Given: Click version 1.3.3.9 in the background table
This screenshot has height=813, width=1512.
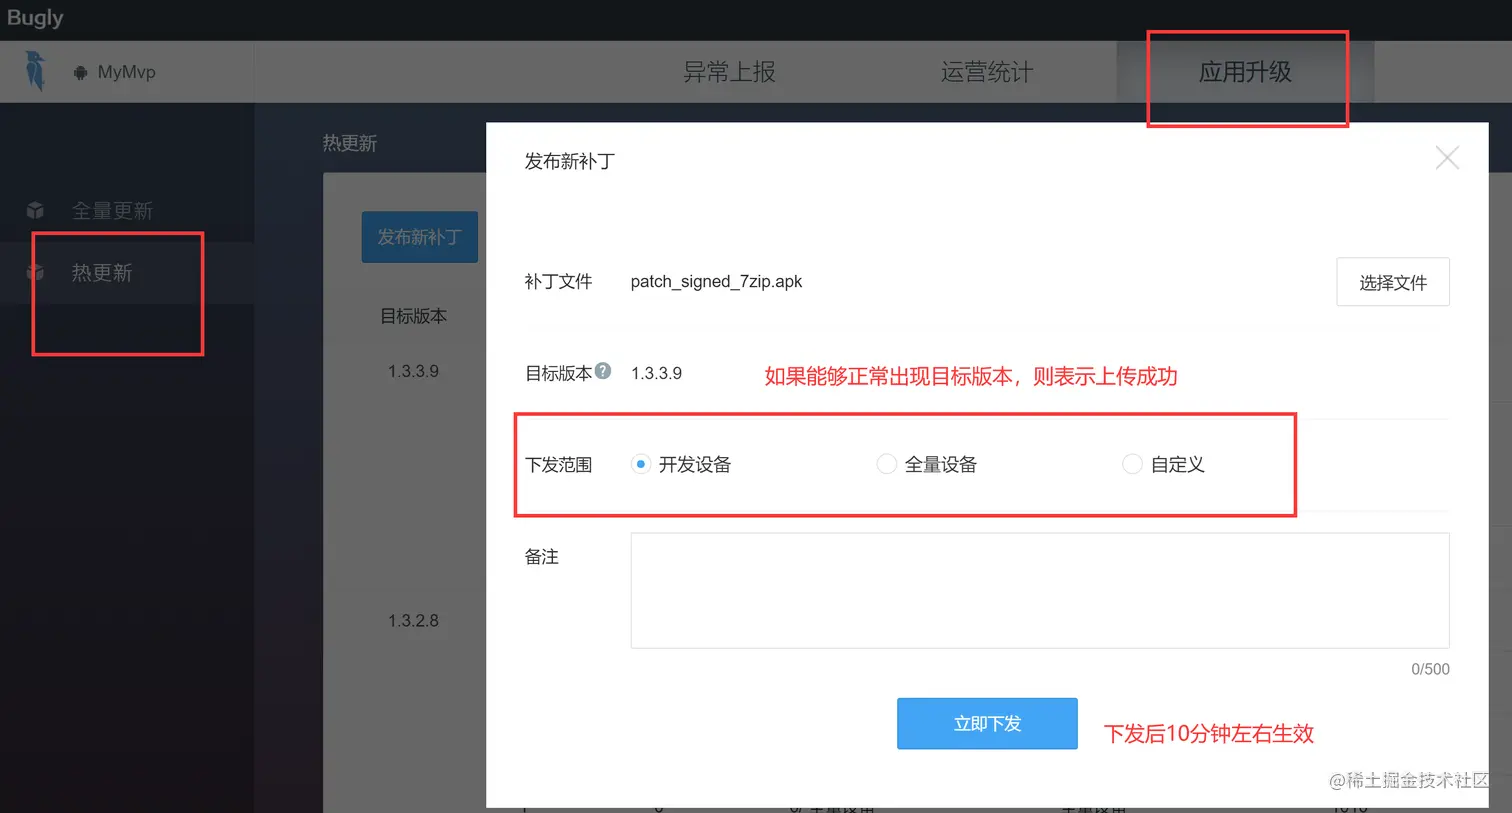Looking at the screenshot, I should coord(413,371).
